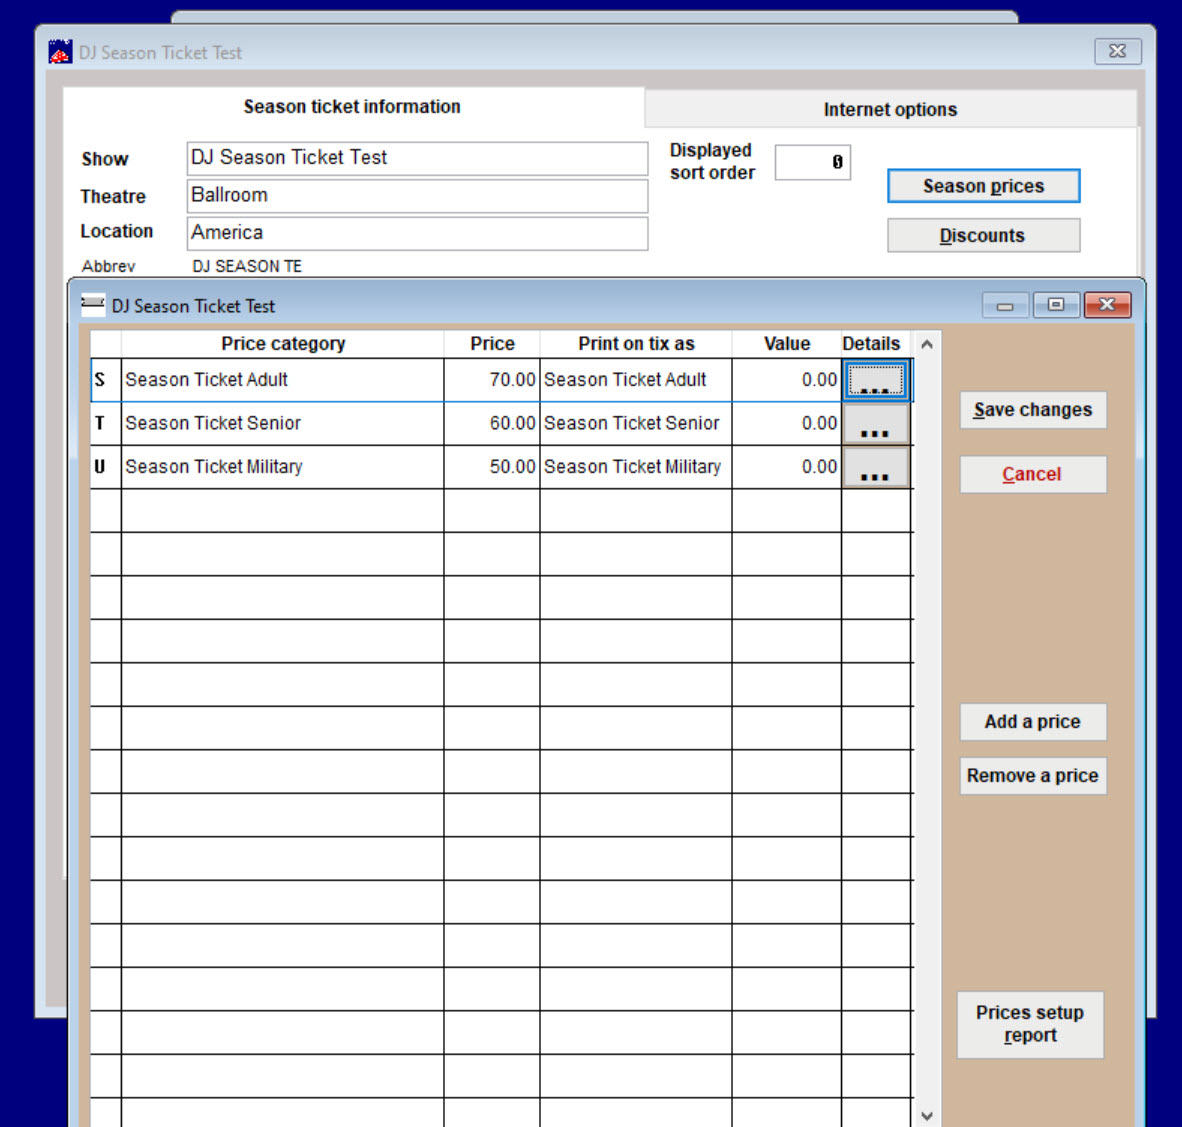
Task: Open details for Season Ticket Senior row
Action: click(x=875, y=424)
